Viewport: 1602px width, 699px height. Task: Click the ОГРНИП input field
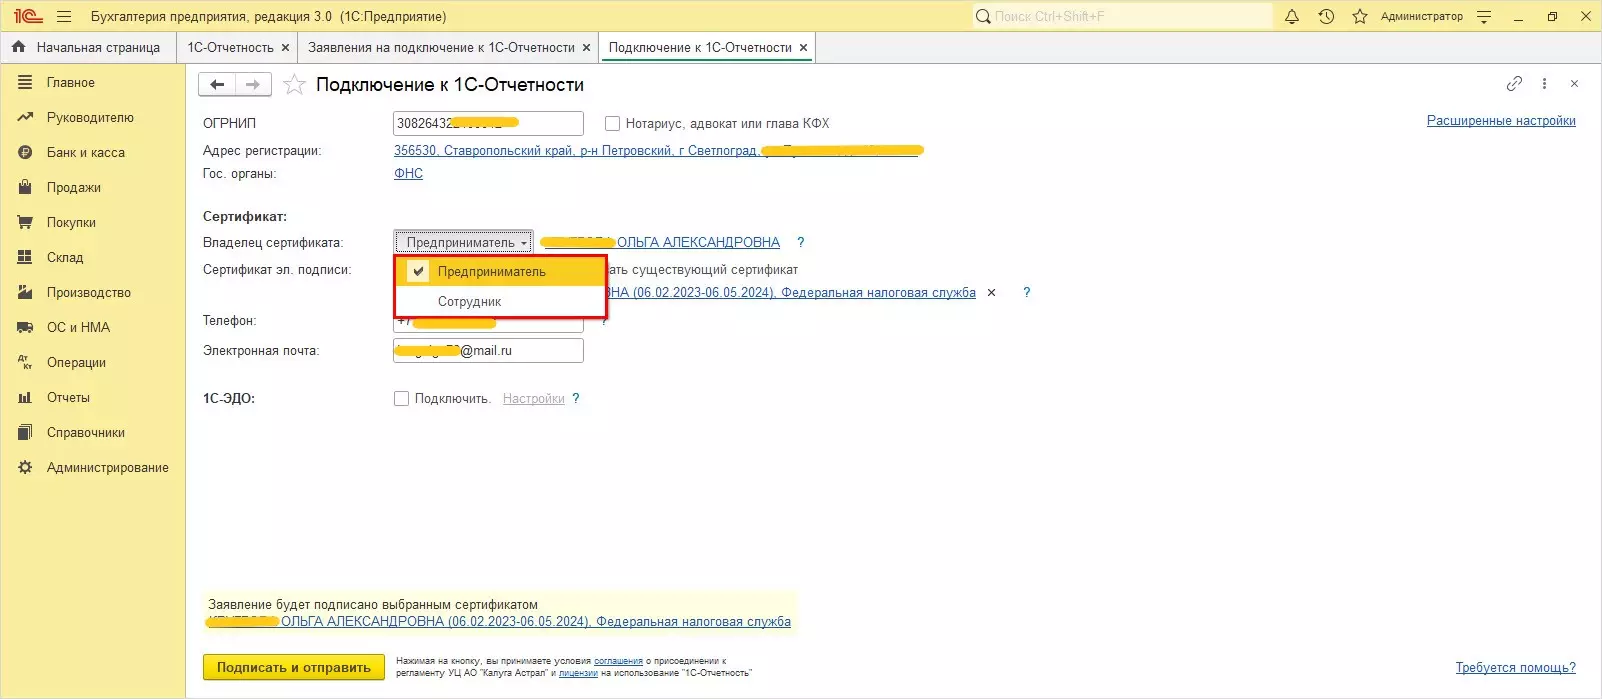click(x=488, y=123)
